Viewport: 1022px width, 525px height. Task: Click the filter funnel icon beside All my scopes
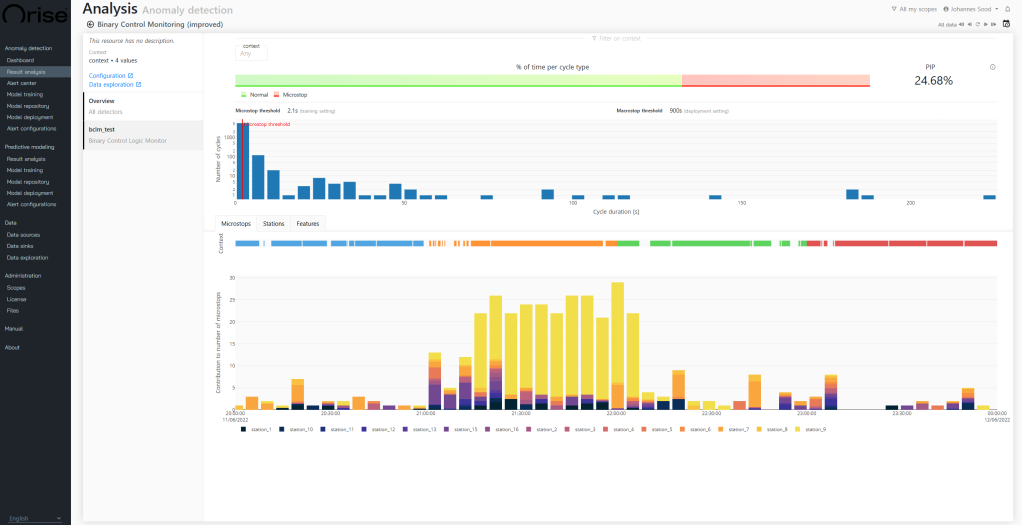(x=893, y=9)
